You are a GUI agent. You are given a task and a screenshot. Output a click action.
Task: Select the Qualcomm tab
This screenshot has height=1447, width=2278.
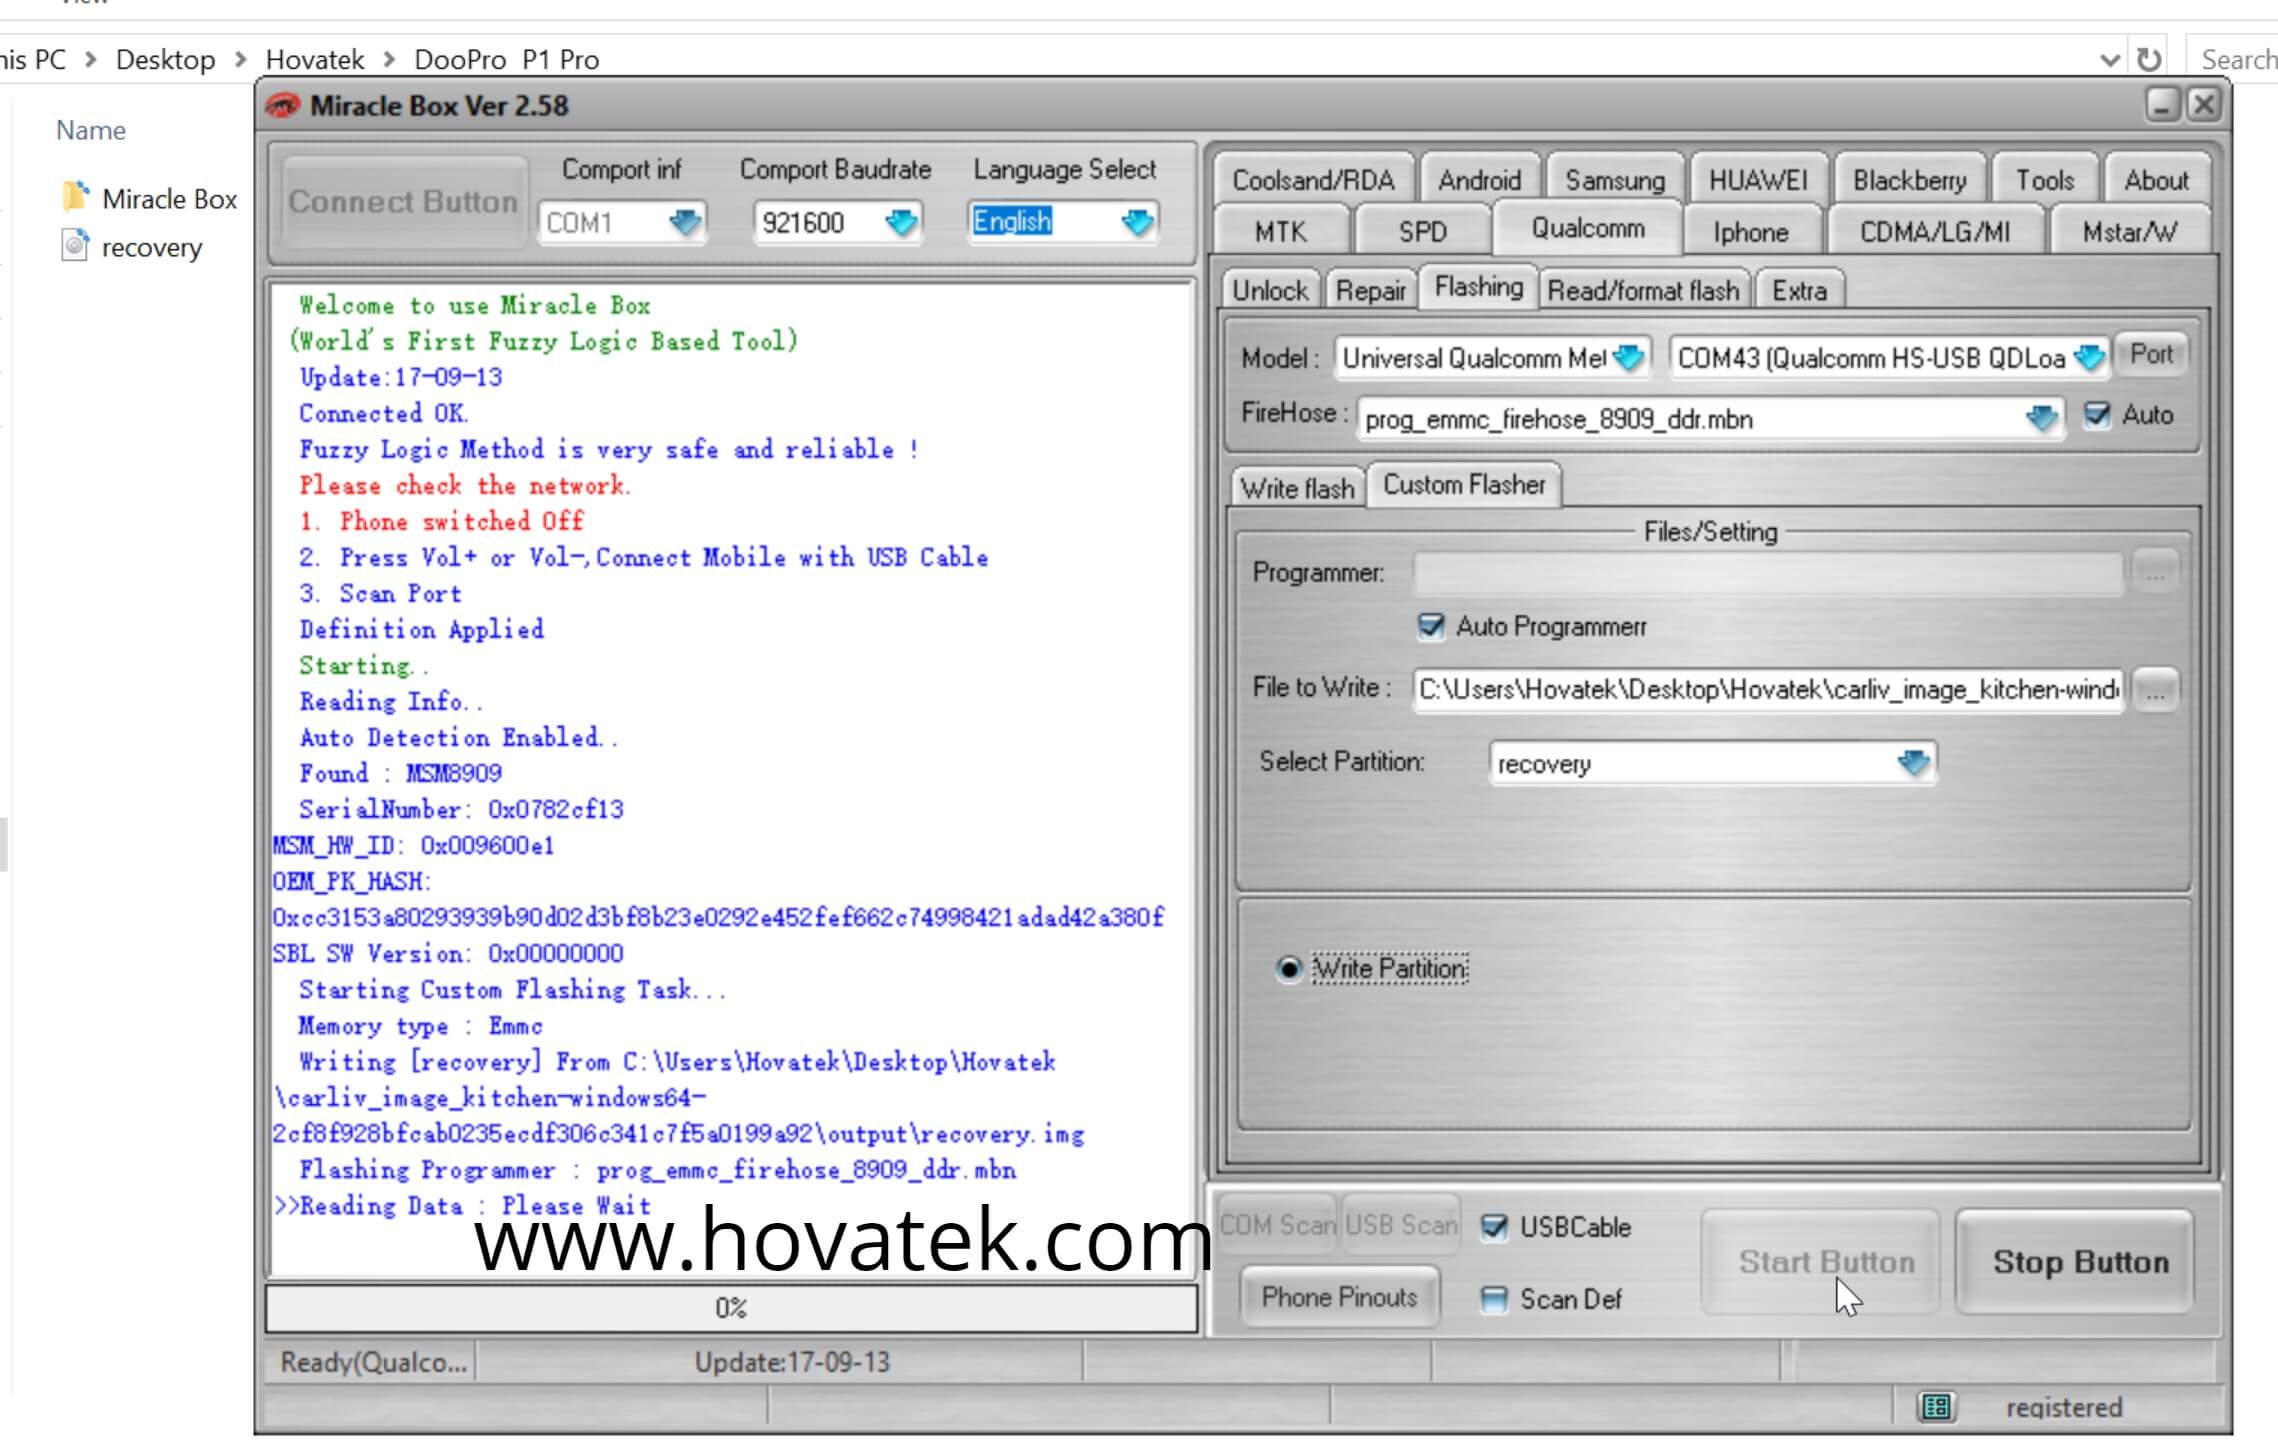pos(1587,228)
